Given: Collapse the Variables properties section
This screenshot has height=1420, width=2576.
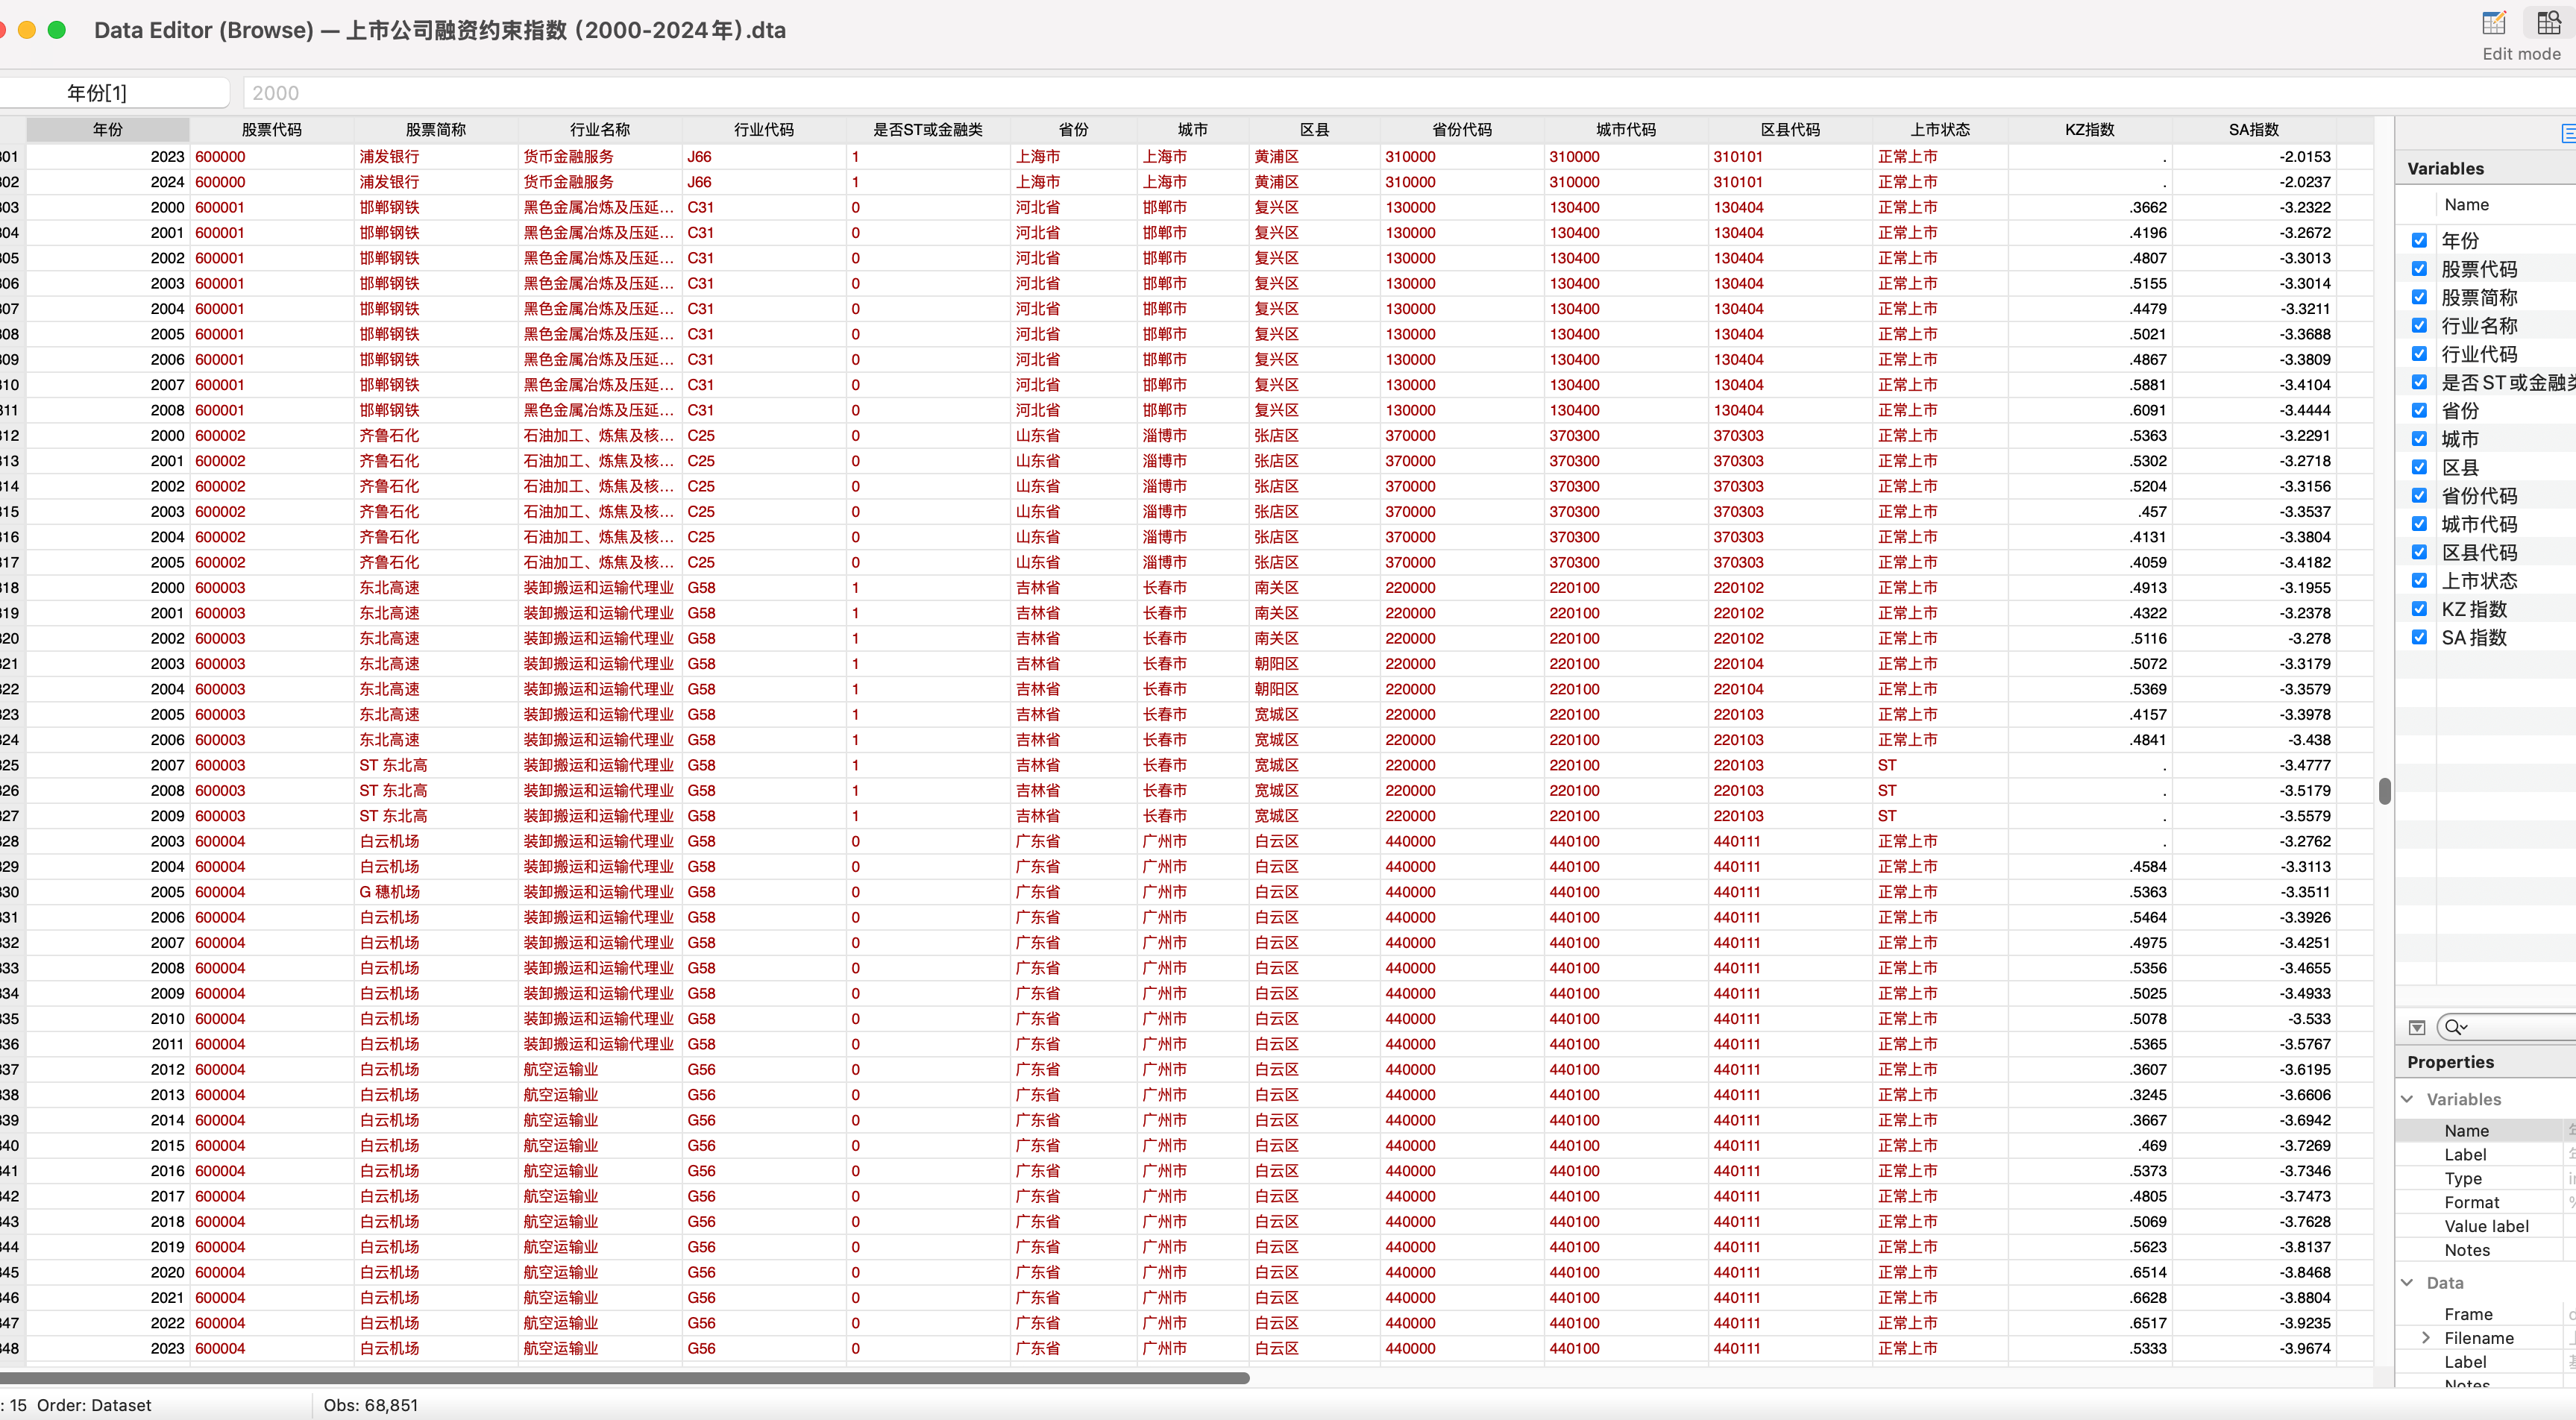Looking at the screenshot, I should [2408, 1099].
